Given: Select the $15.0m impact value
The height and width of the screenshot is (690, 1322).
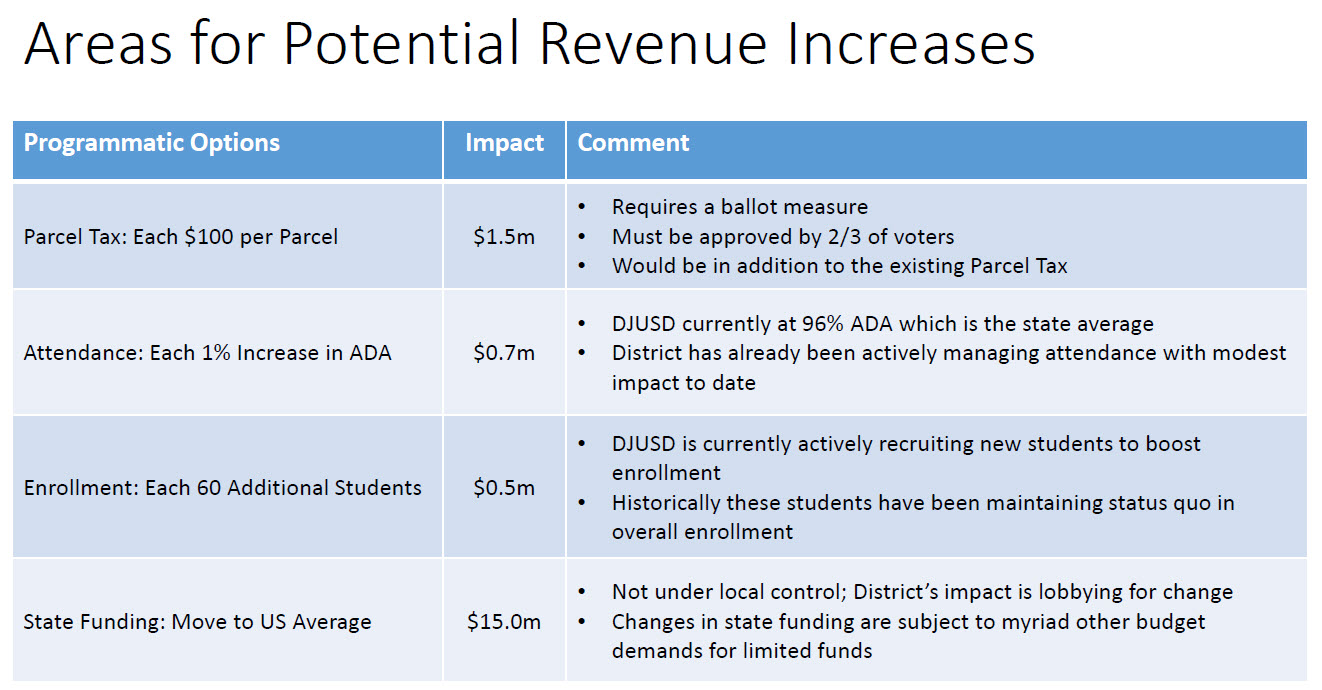Looking at the screenshot, I should (504, 622).
